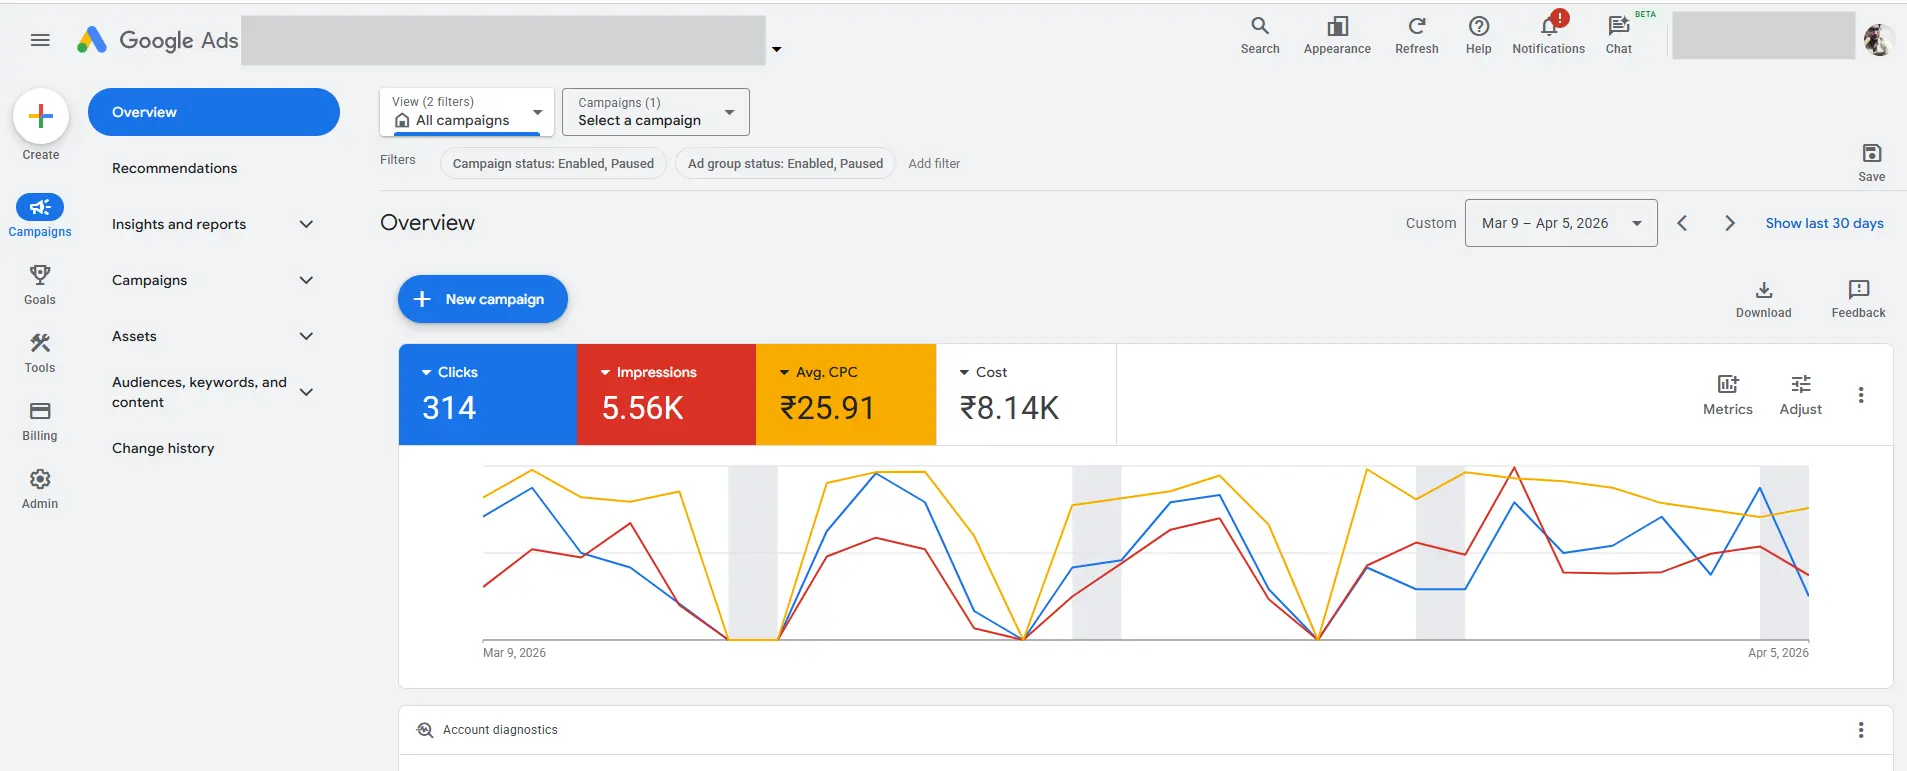
Task: Download the overview report
Action: [1764, 299]
